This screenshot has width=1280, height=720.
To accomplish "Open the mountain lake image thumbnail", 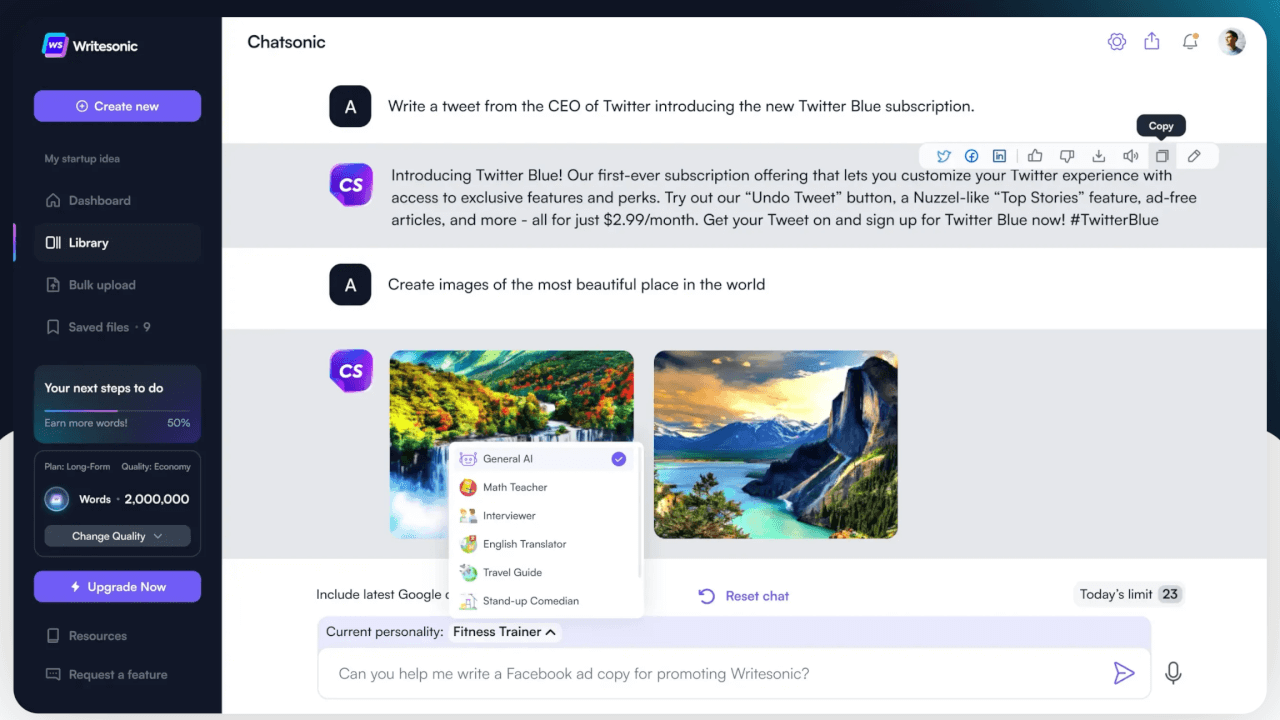I will [776, 444].
